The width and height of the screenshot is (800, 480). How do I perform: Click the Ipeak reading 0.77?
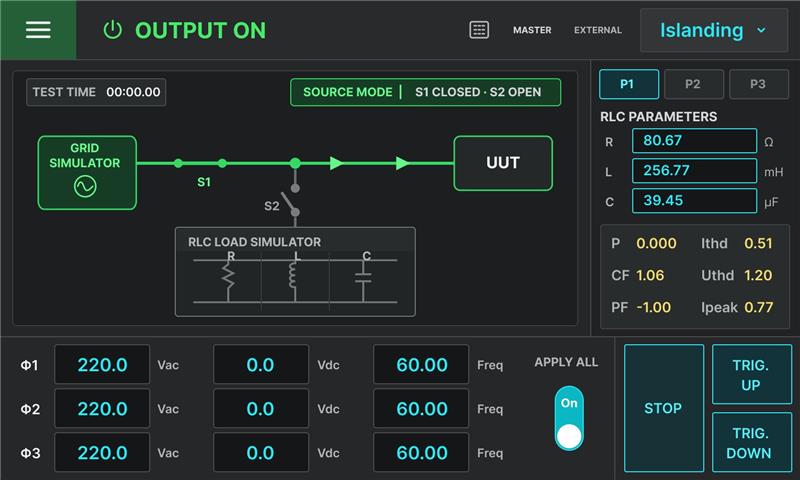click(x=759, y=308)
